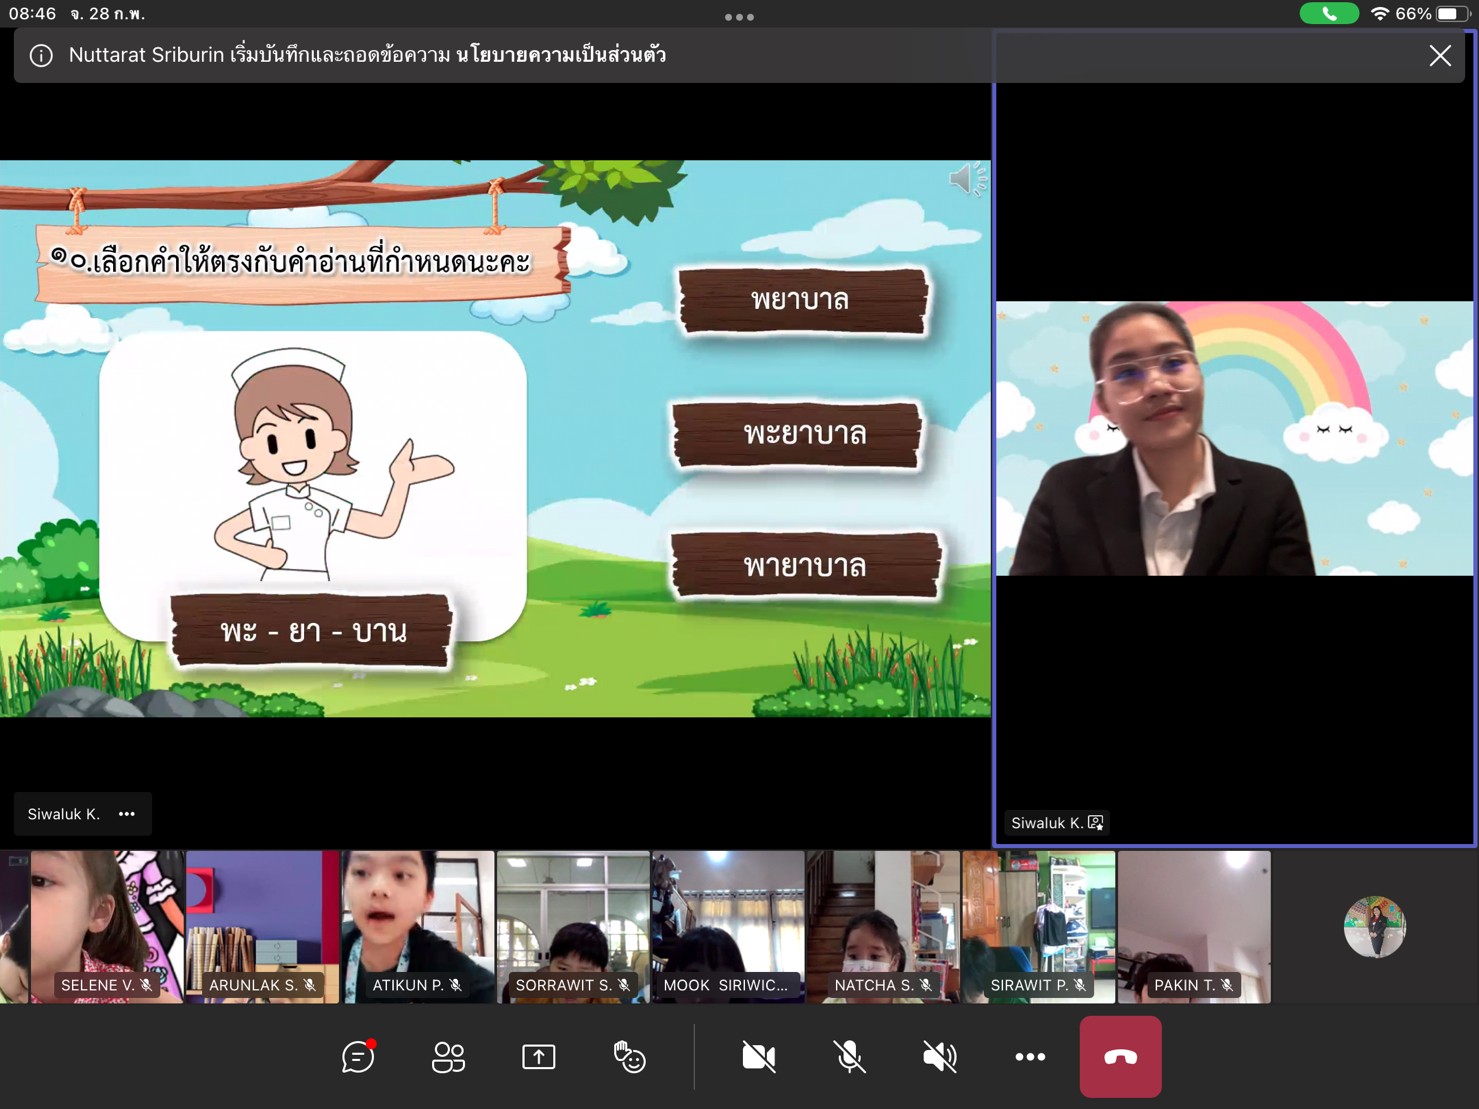Open options dots next to Siwaluk K.
This screenshot has height=1109, width=1479.
pos(127,814)
